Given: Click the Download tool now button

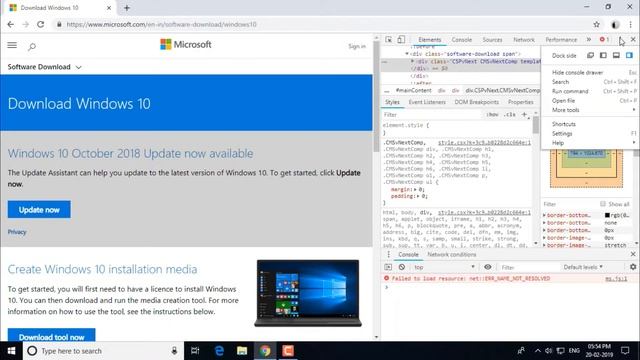Looking at the screenshot, I should click(x=51, y=336).
